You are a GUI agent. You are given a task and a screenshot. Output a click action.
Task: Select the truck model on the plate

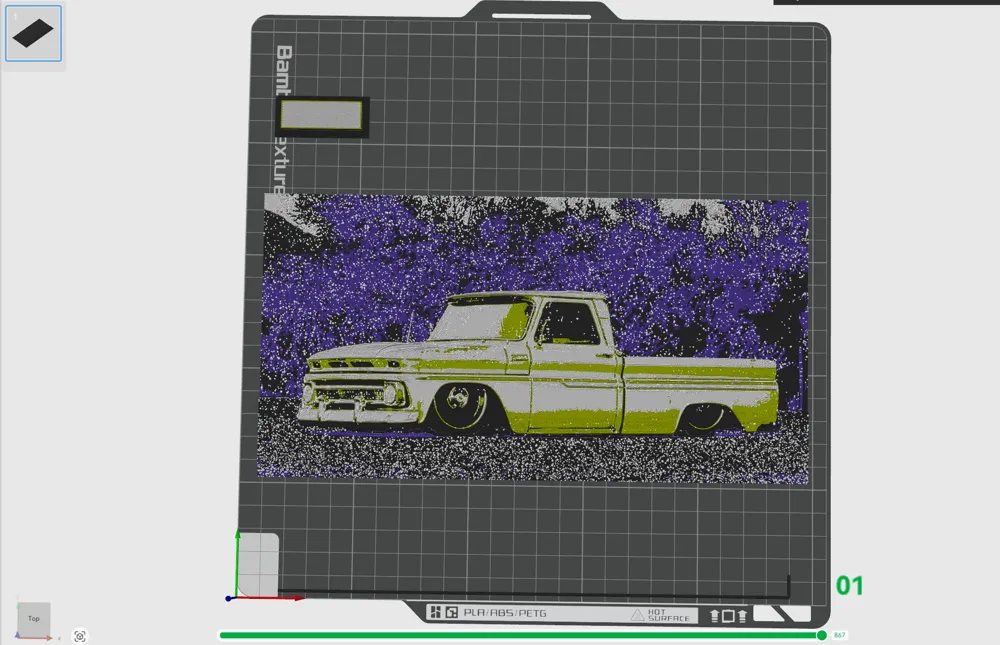(534, 338)
